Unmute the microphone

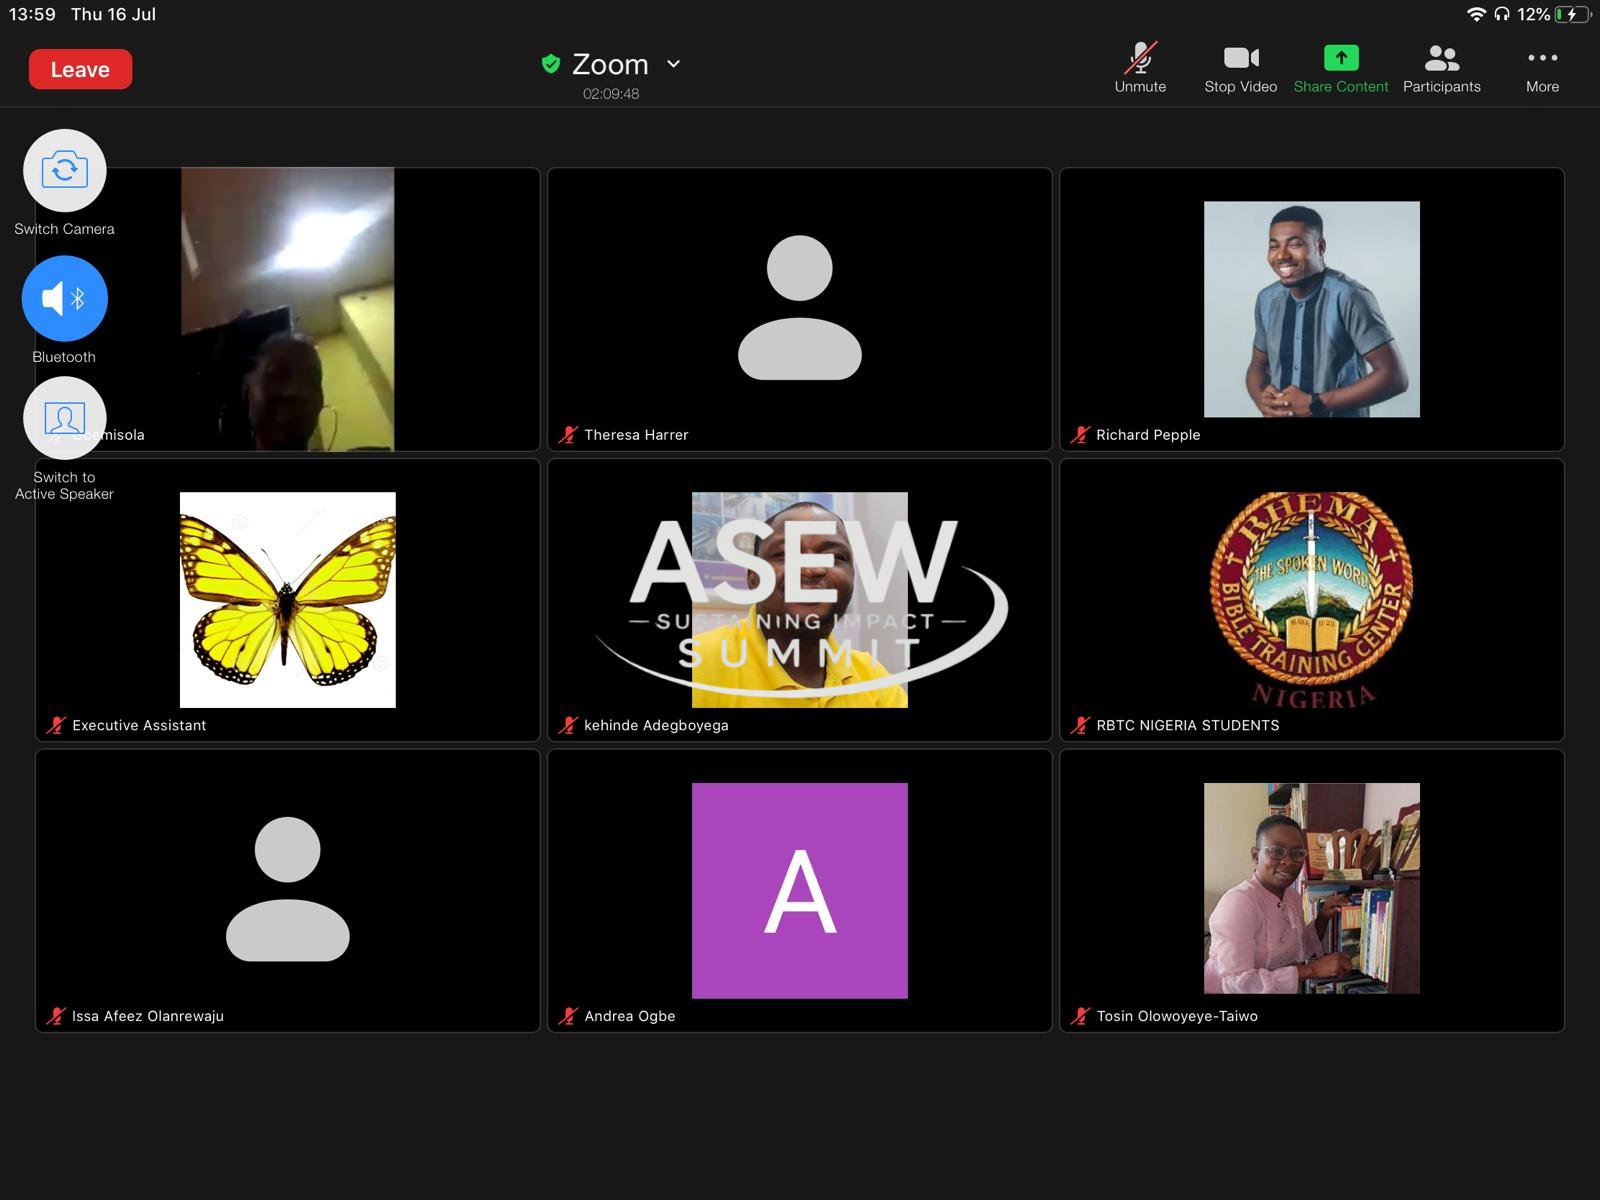pyautogui.click(x=1140, y=68)
